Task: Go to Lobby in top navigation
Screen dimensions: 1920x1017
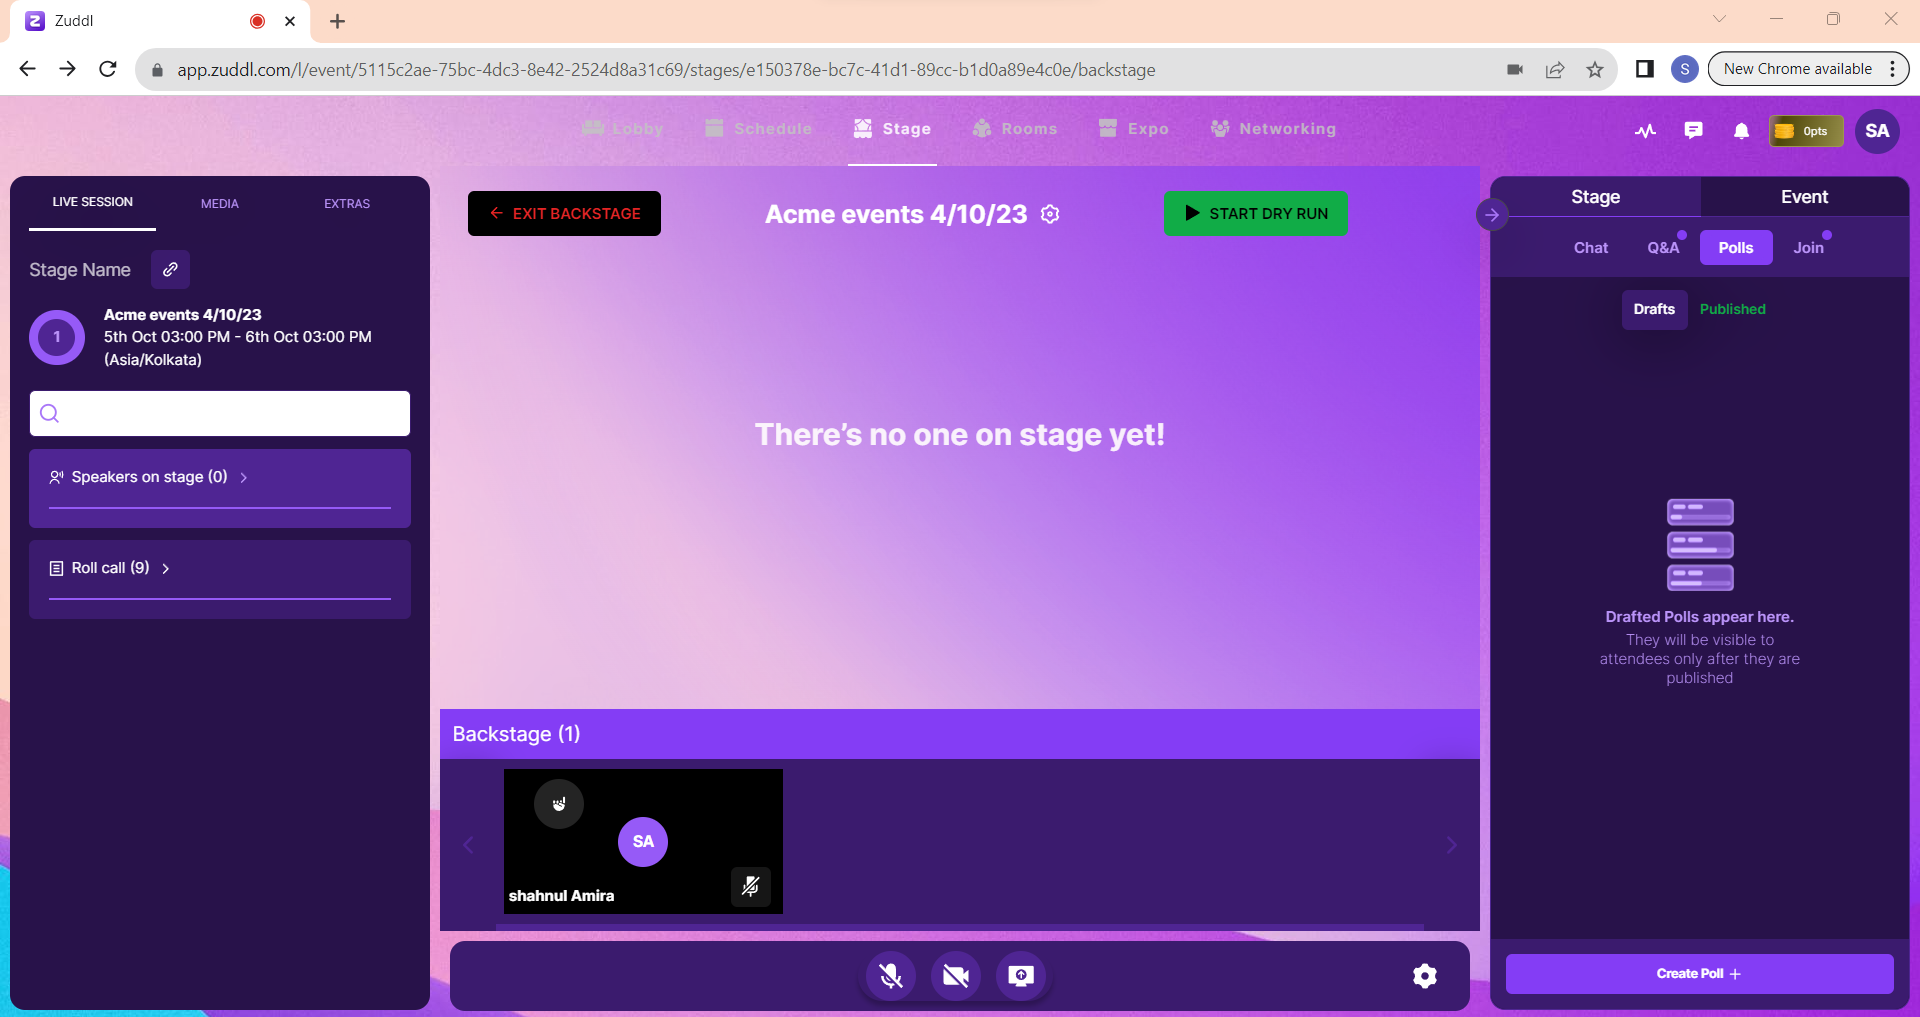Action: (x=622, y=129)
